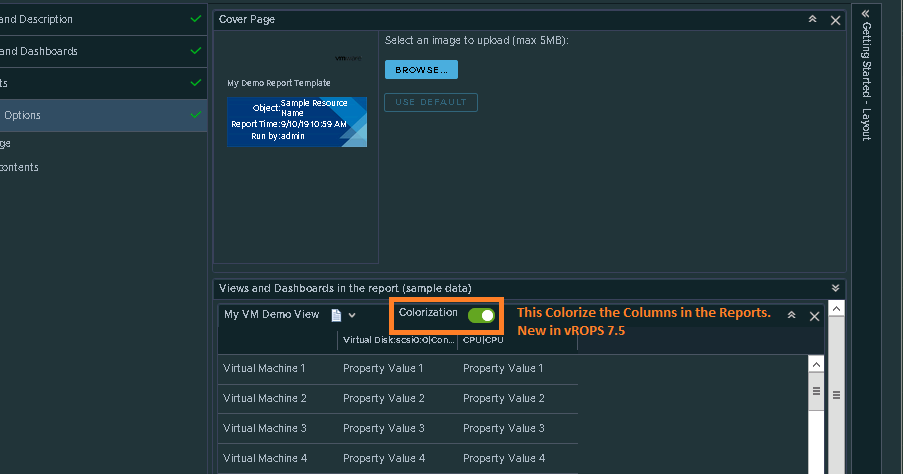Expand the Getting Started Layout sidebar
Screen dimensions: 903x474
[x=866, y=14]
